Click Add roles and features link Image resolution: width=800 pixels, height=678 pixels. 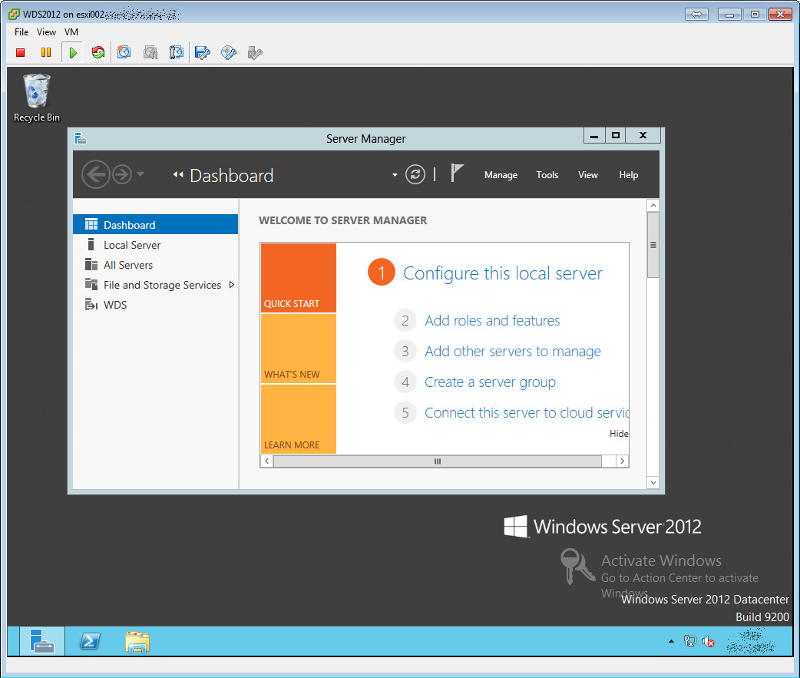tap(492, 320)
